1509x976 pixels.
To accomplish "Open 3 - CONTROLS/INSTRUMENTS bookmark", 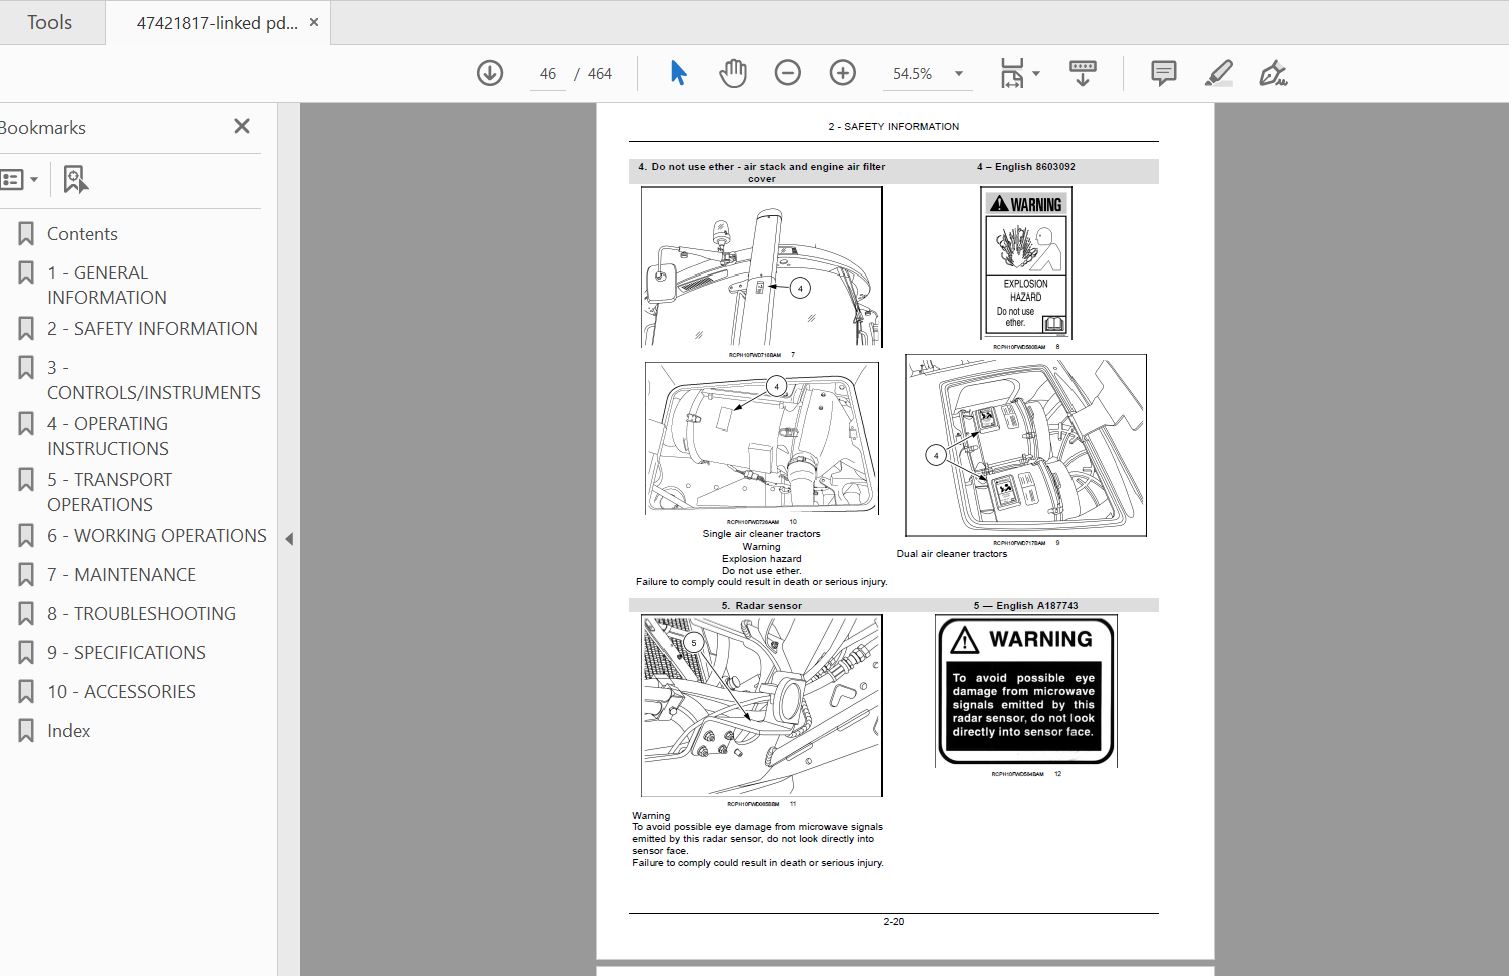I will pos(154,380).
